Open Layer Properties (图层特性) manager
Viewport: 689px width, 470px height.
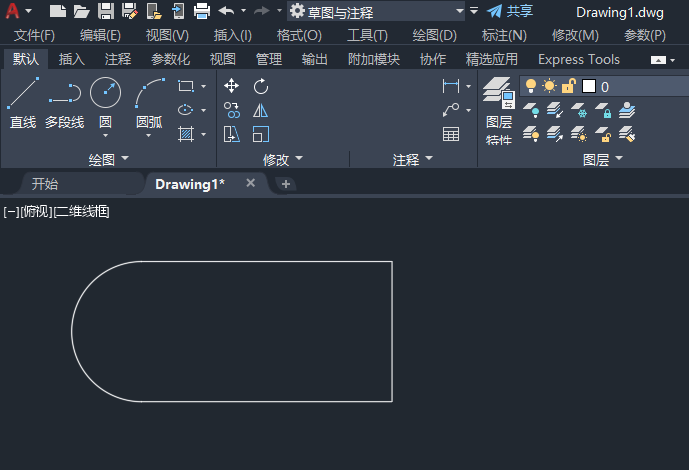click(499, 110)
